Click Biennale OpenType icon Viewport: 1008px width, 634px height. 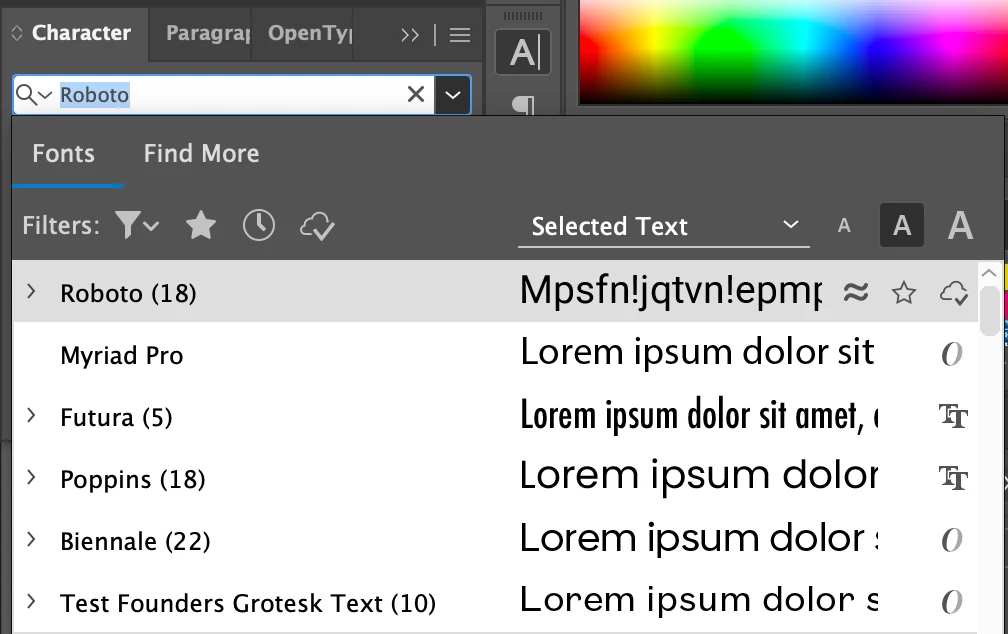click(952, 540)
